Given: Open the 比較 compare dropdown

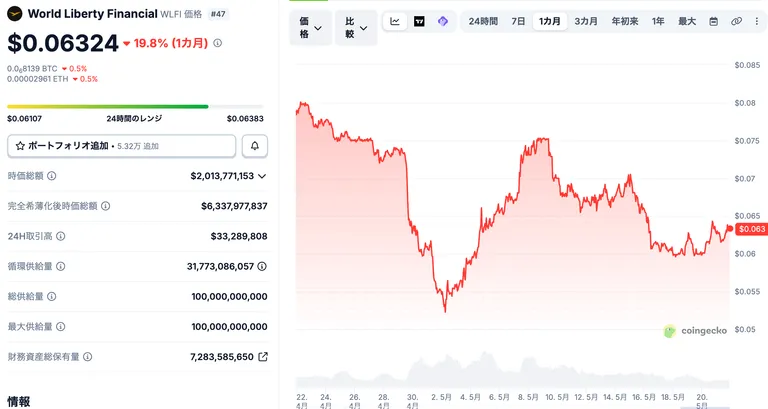Looking at the screenshot, I should (356, 28).
